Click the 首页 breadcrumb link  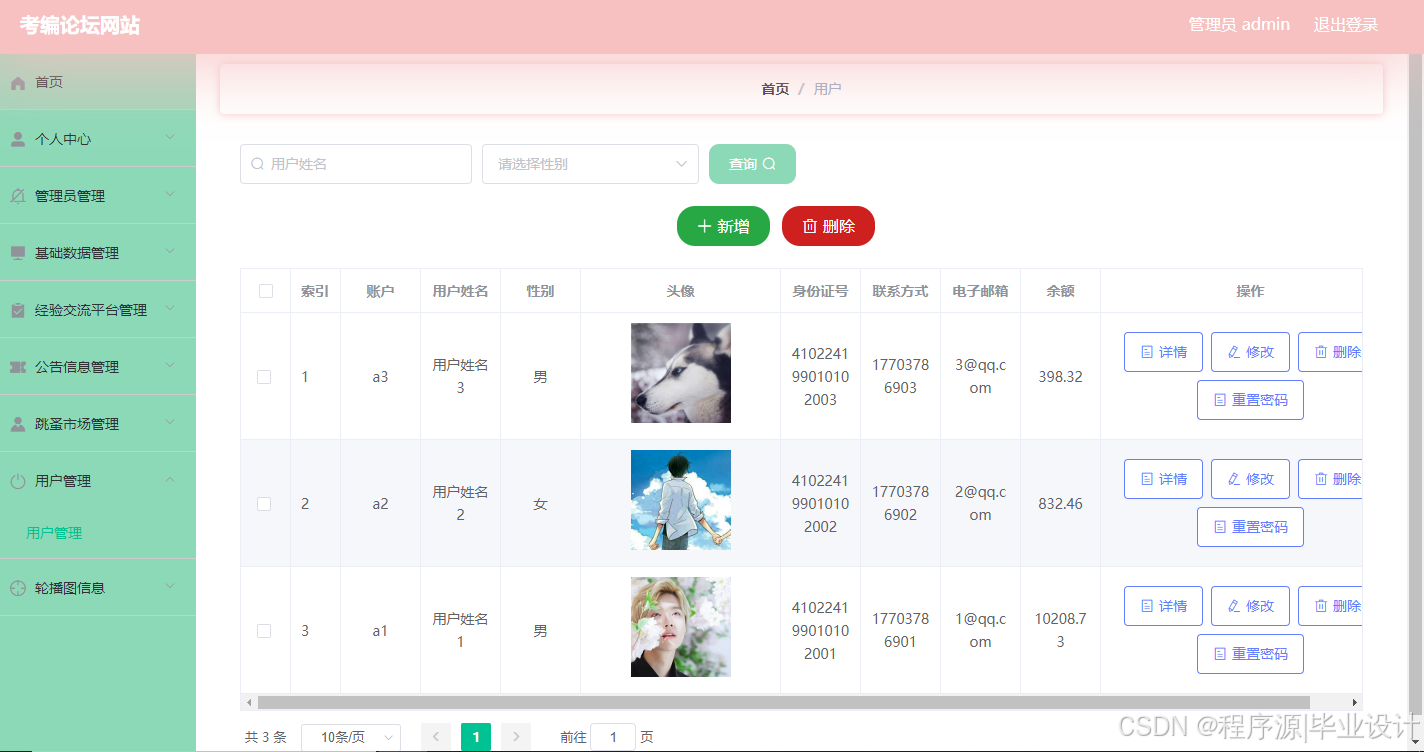click(775, 89)
